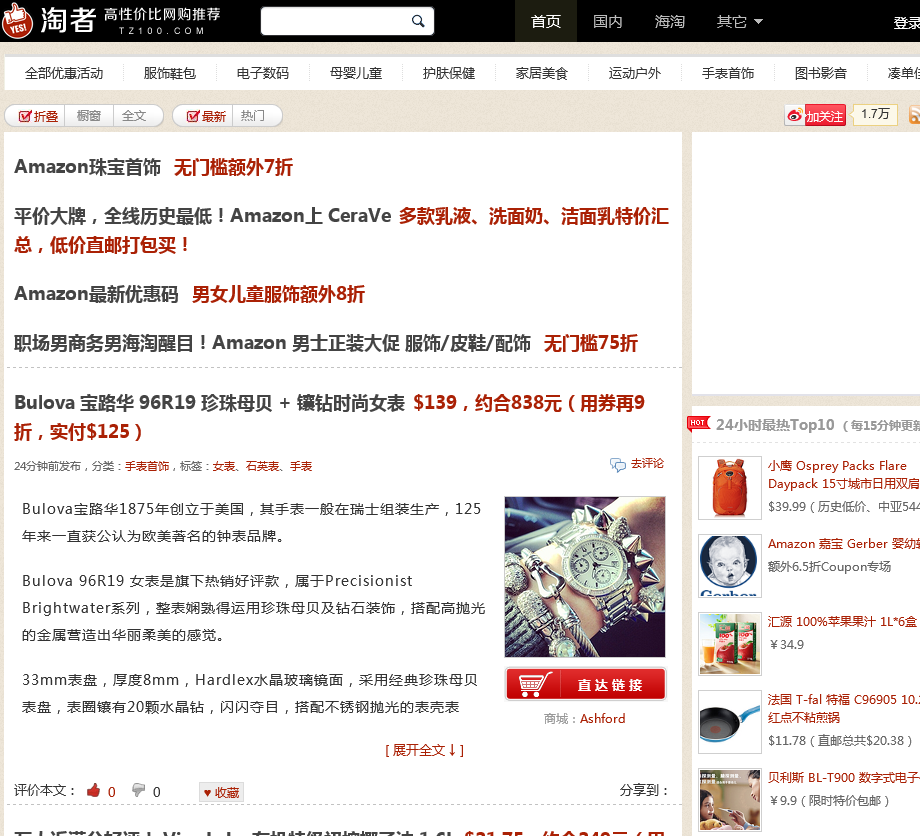Open the Osprey Packs Flare Daypack link
The image size is (920, 836).
point(844,475)
